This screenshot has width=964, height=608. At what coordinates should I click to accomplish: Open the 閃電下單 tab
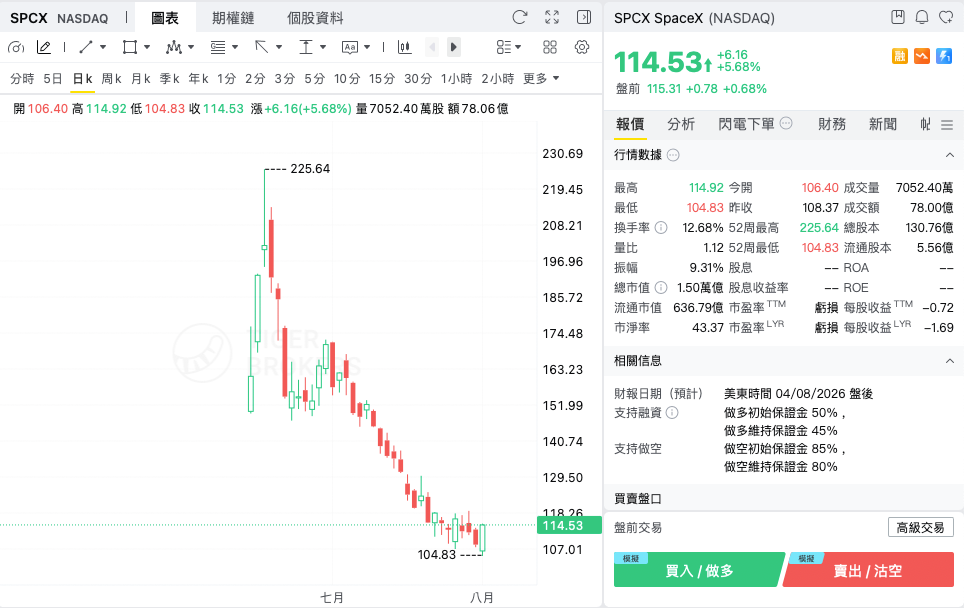[746, 124]
